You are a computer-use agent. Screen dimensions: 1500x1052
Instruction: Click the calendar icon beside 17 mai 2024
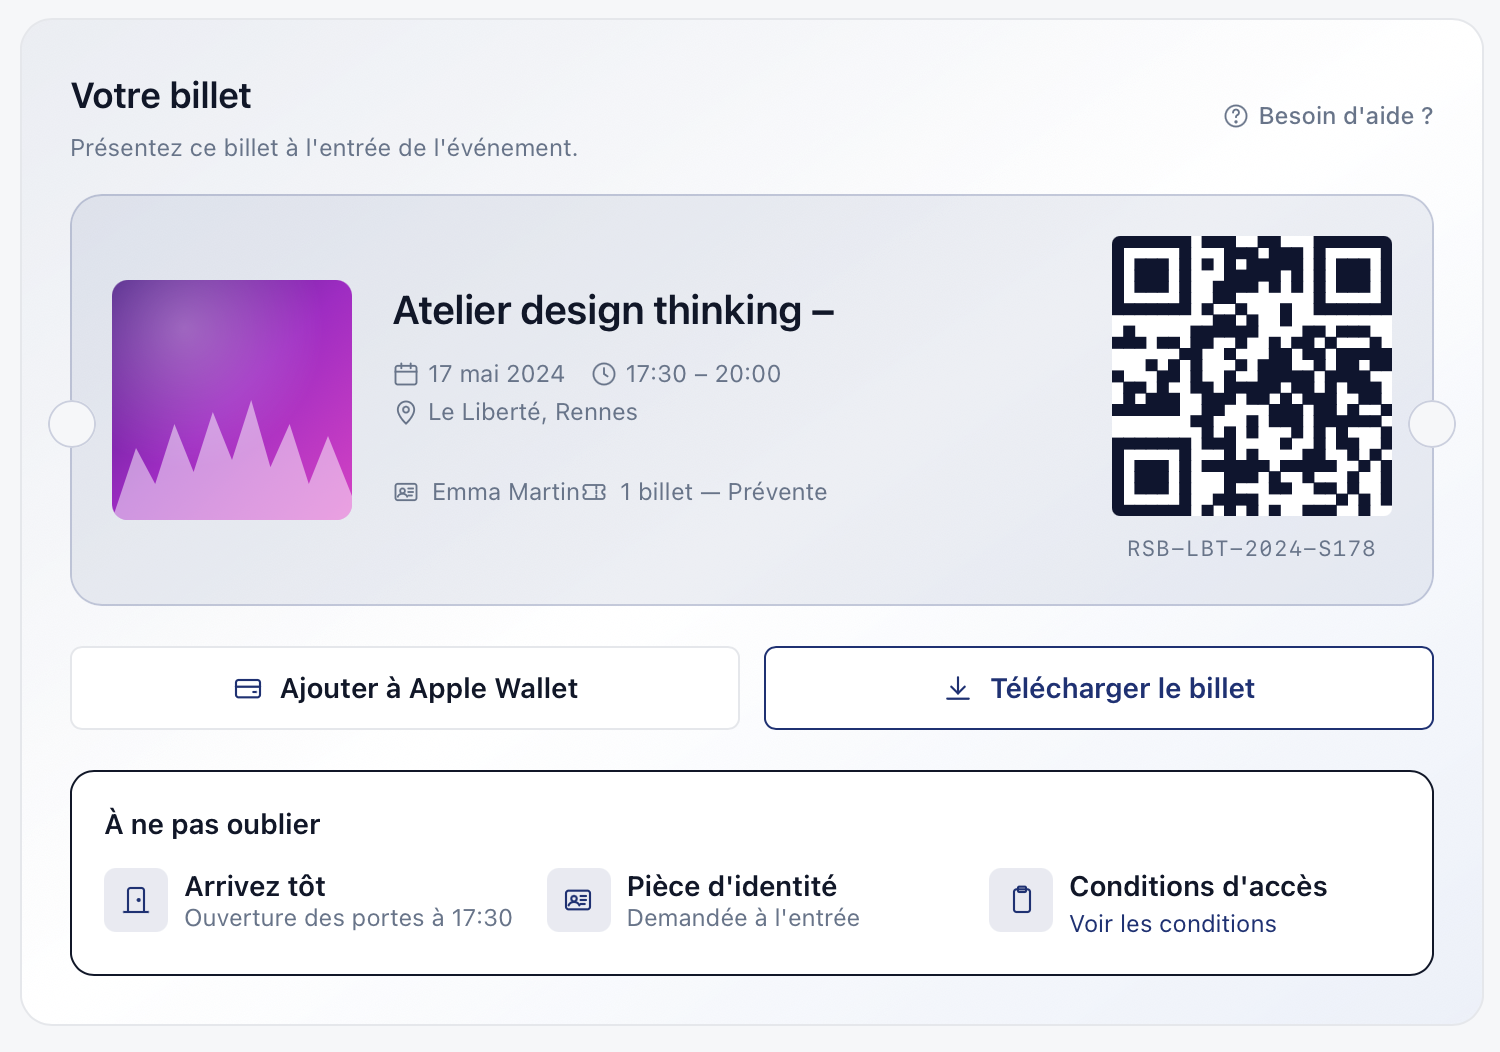click(406, 374)
